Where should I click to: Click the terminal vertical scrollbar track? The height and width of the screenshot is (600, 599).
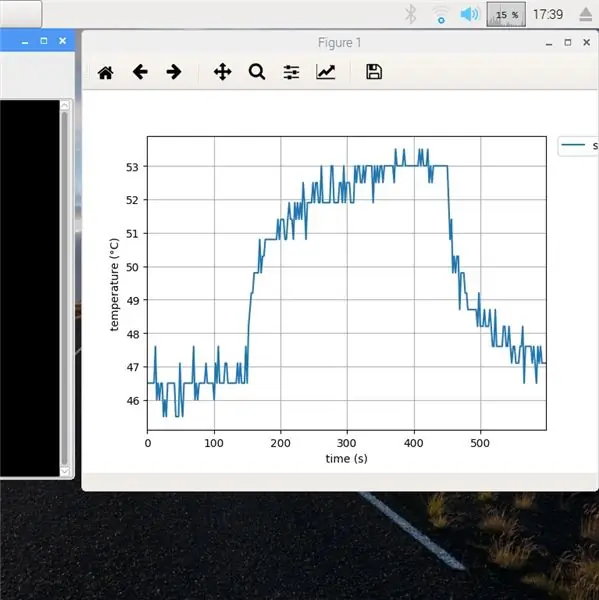point(65,288)
